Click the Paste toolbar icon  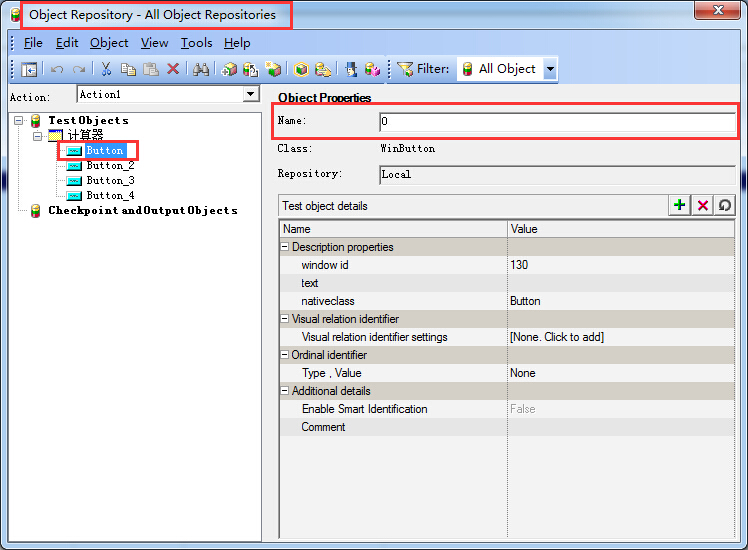tap(151, 69)
